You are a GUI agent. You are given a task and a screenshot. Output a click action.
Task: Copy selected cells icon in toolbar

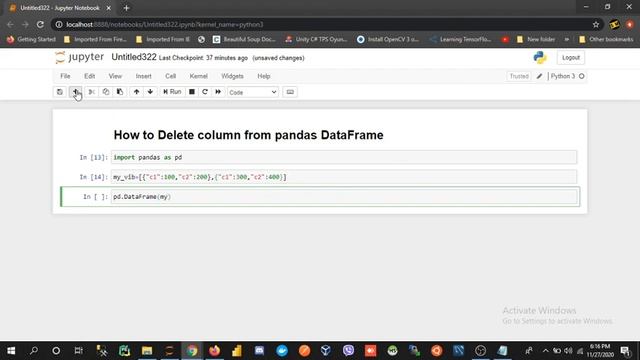pyautogui.click(x=106, y=92)
